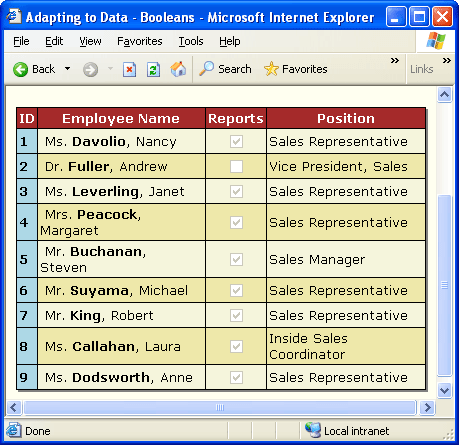Minimize the Internet Explorer window
The height and width of the screenshot is (445, 459).
pos(396,16)
